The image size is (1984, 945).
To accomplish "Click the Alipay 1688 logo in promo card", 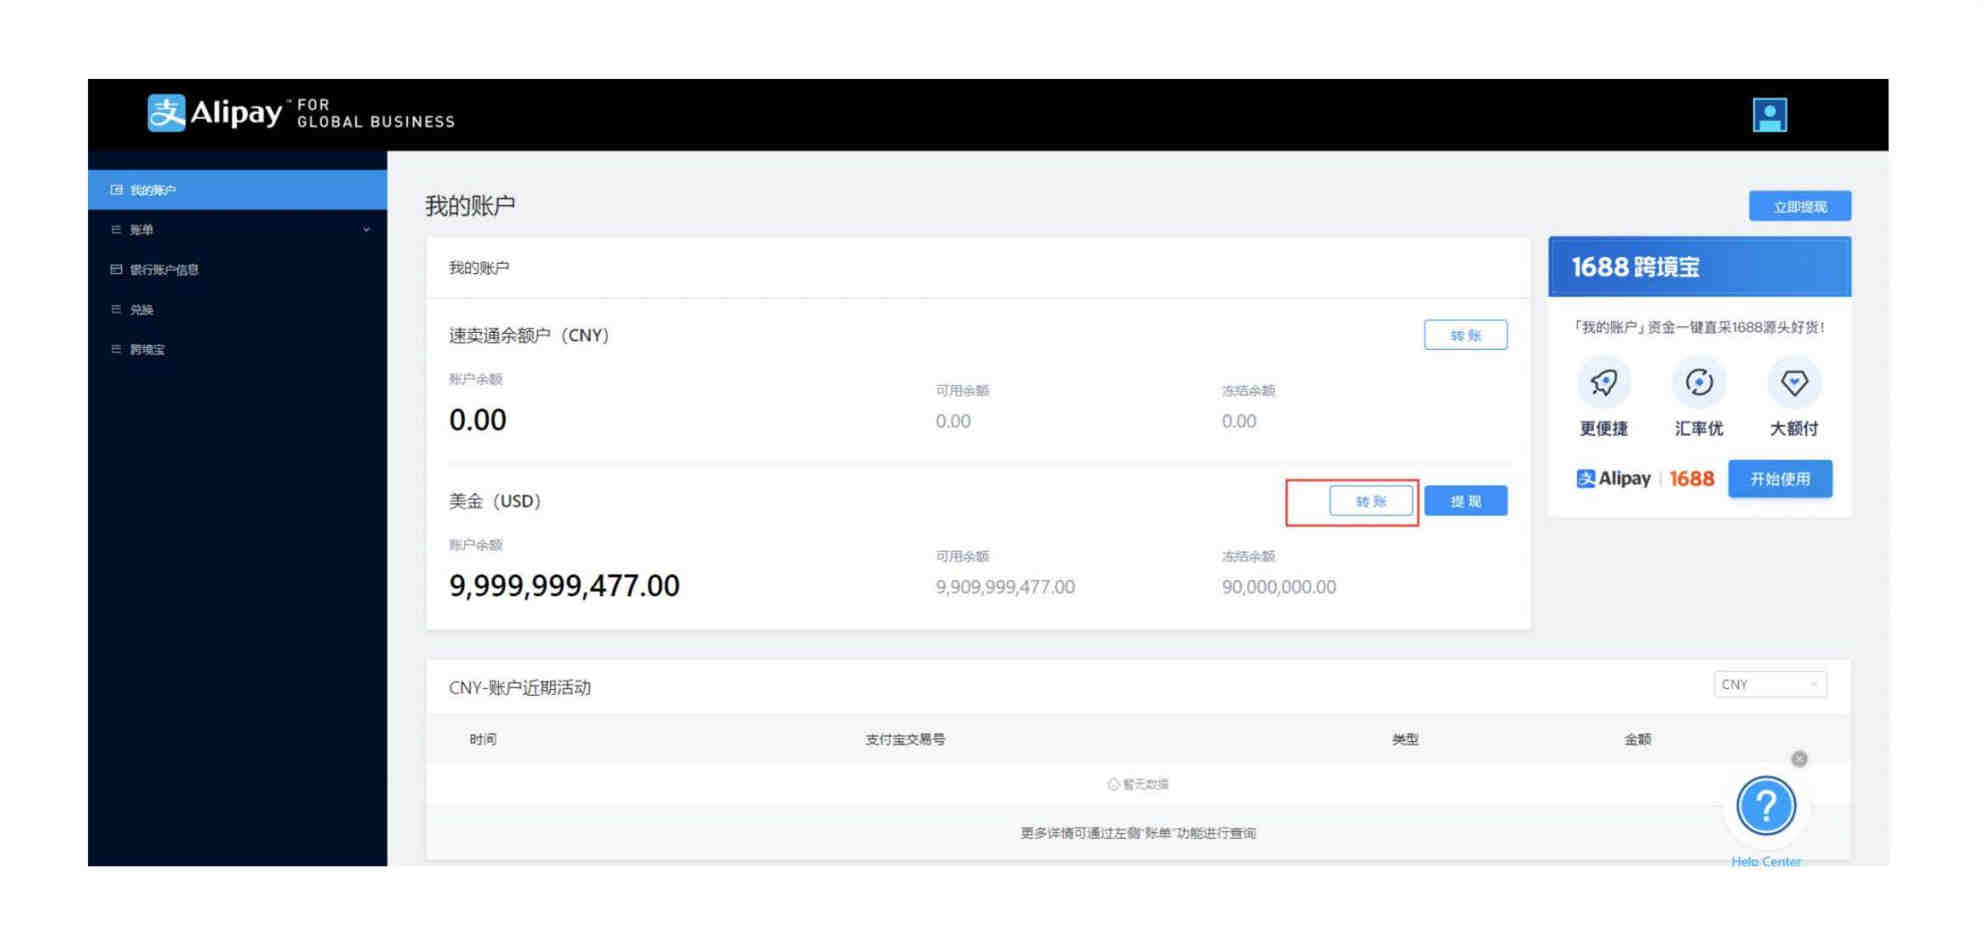I will [1645, 479].
